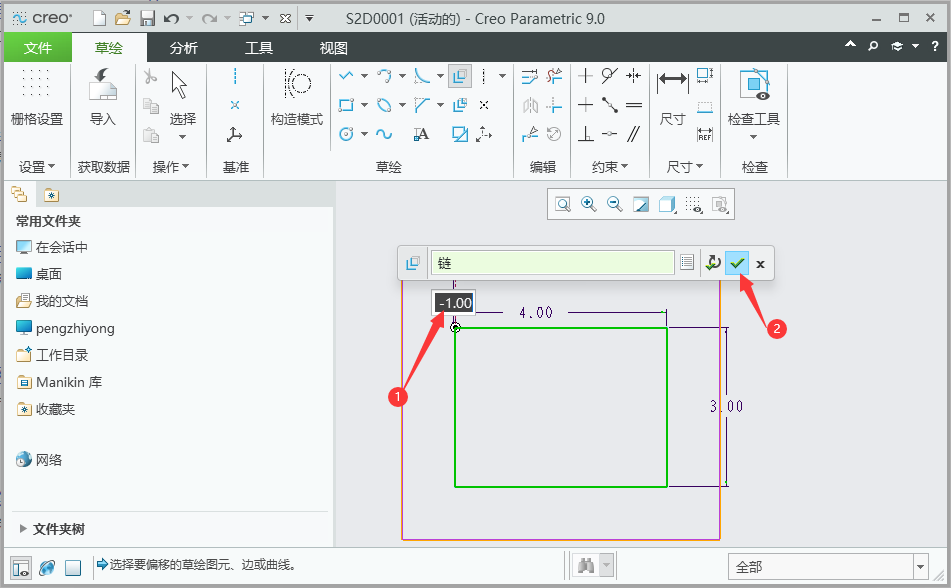The height and width of the screenshot is (588, 951).
Task: Apply the Mid-point constraint
Action: [610, 105]
